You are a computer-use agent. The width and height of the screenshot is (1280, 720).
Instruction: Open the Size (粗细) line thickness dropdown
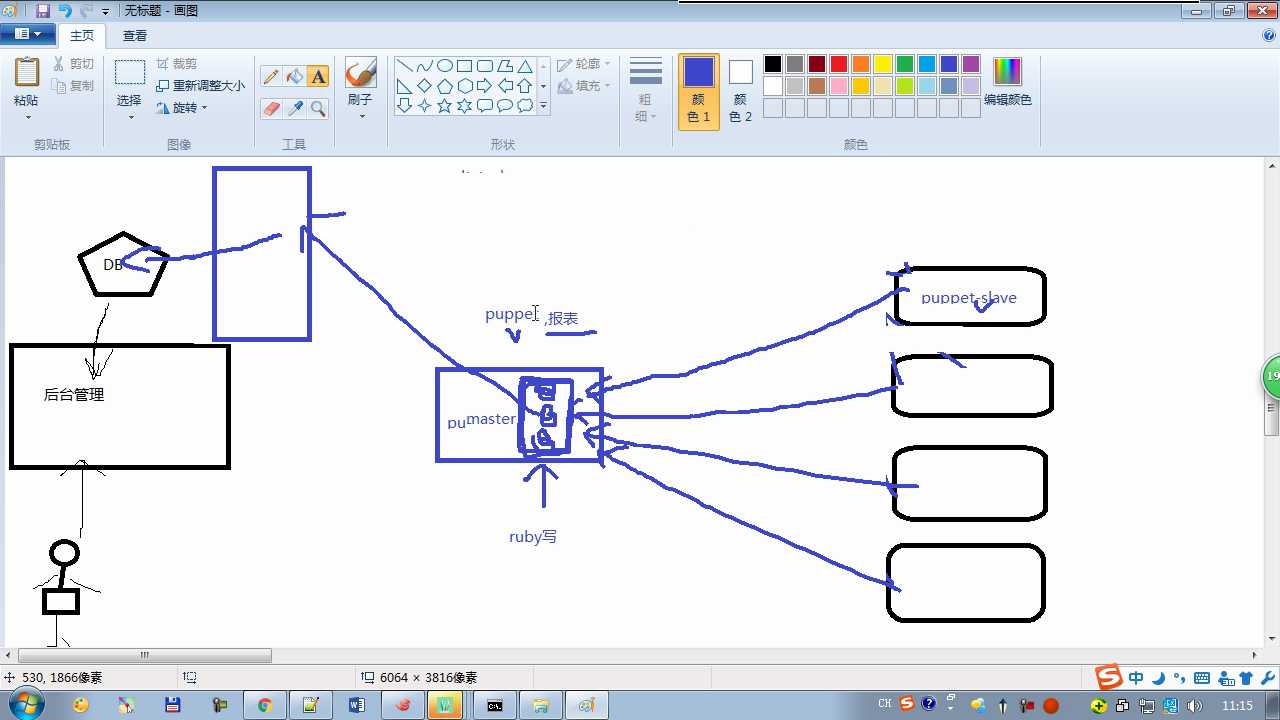646,90
